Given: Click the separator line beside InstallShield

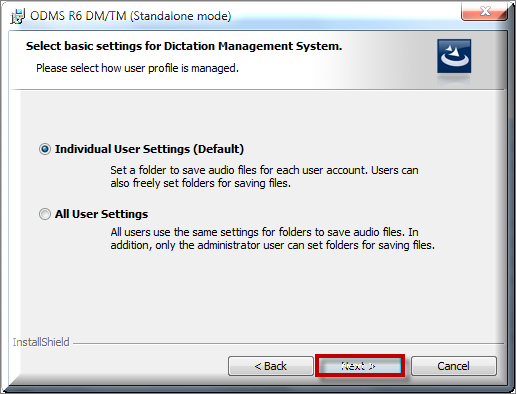Looking at the screenshot, I should [x=288, y=343].
